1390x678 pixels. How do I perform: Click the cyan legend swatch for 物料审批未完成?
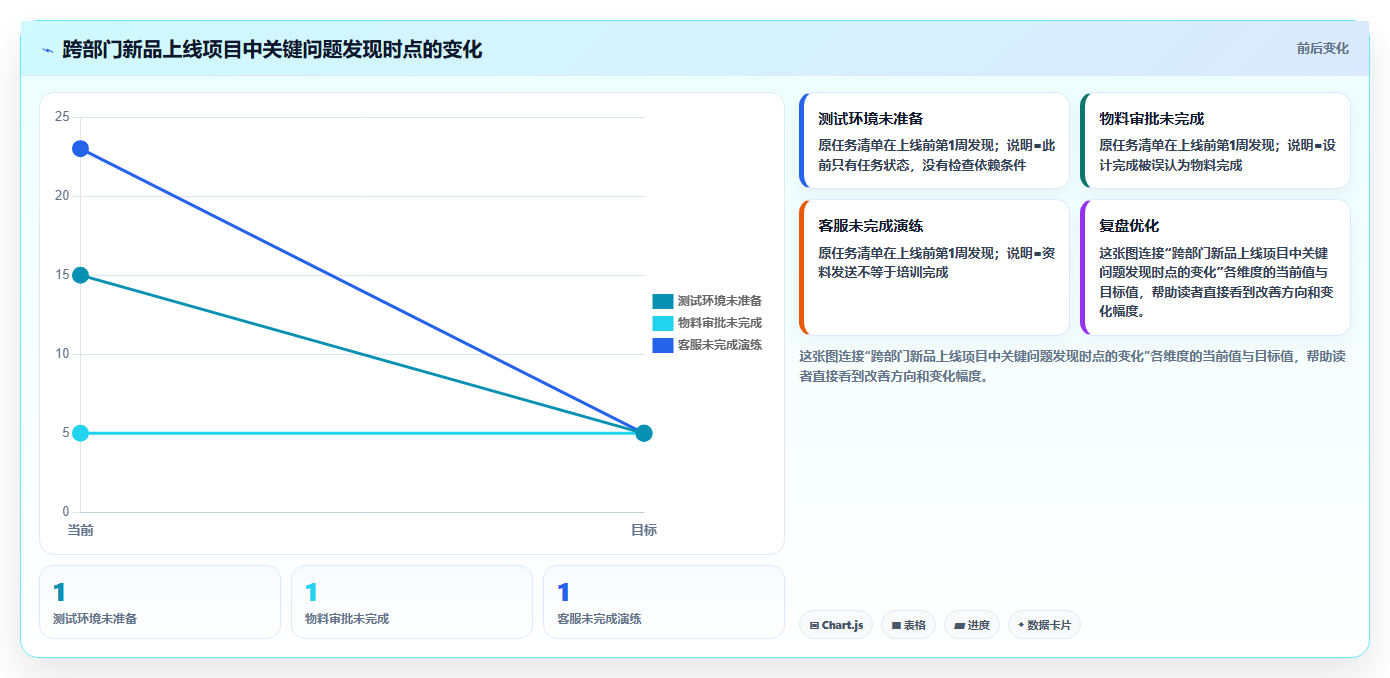[x=663, y=323]
